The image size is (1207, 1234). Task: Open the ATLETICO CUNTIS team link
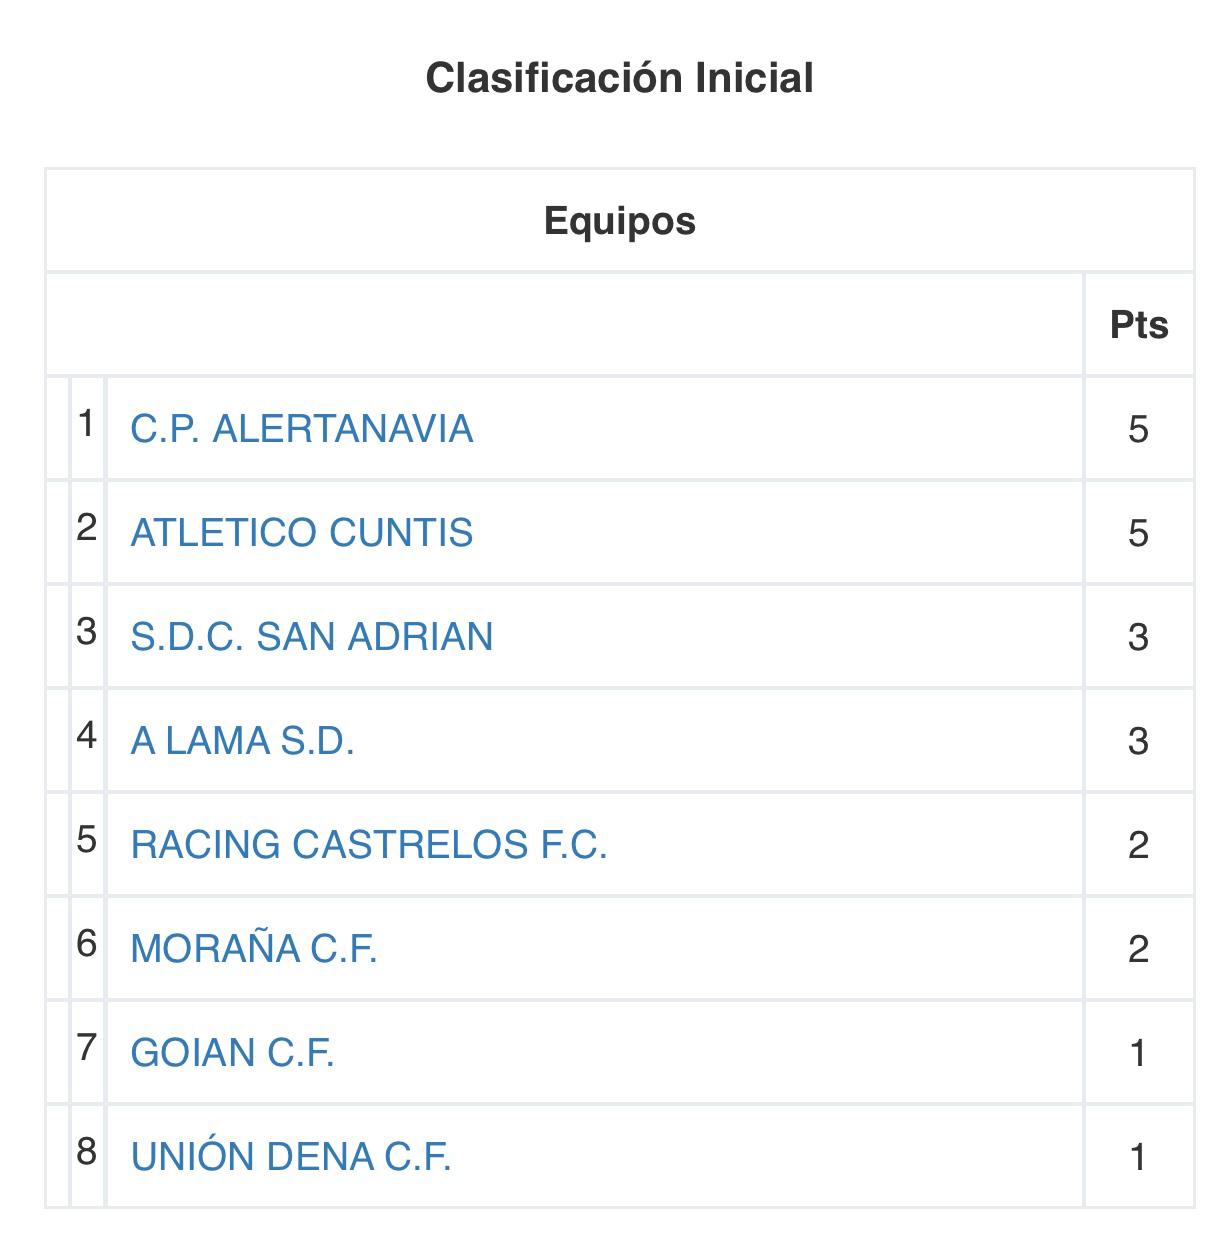301,533
